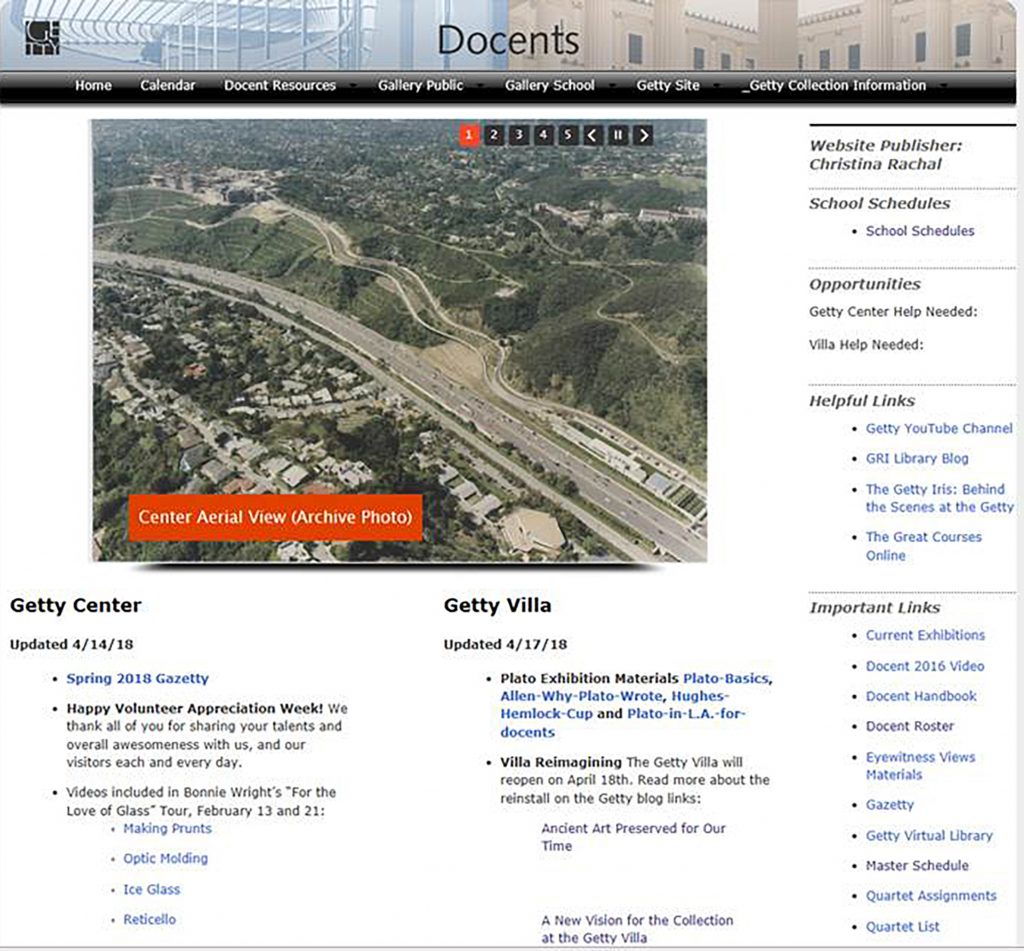Open the Making Prunts video link
This screenshot has height=951, width=1024.
(x=167, y=828)
